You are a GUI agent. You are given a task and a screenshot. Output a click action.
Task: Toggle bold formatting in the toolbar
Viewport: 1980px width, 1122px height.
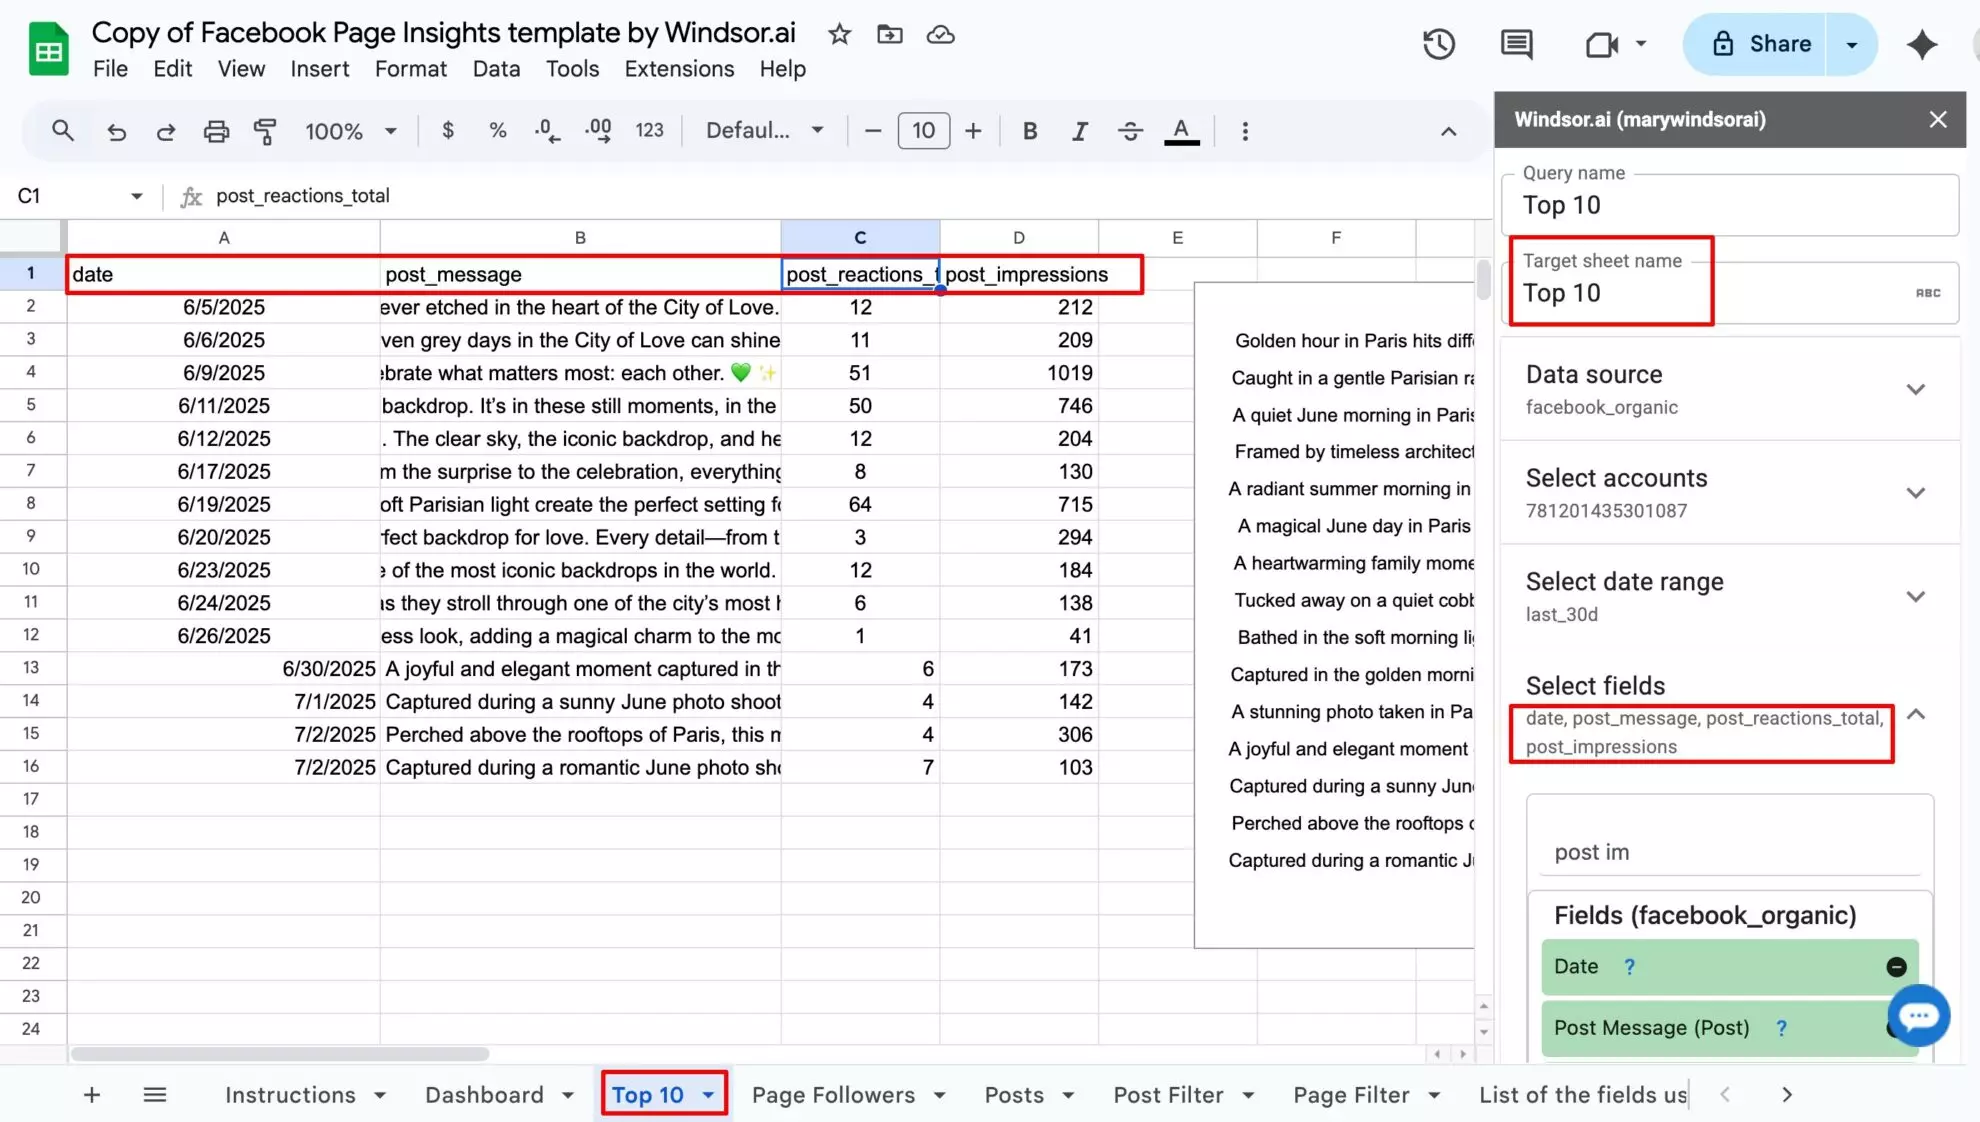pyautogui.click(x=1029, y=130)
